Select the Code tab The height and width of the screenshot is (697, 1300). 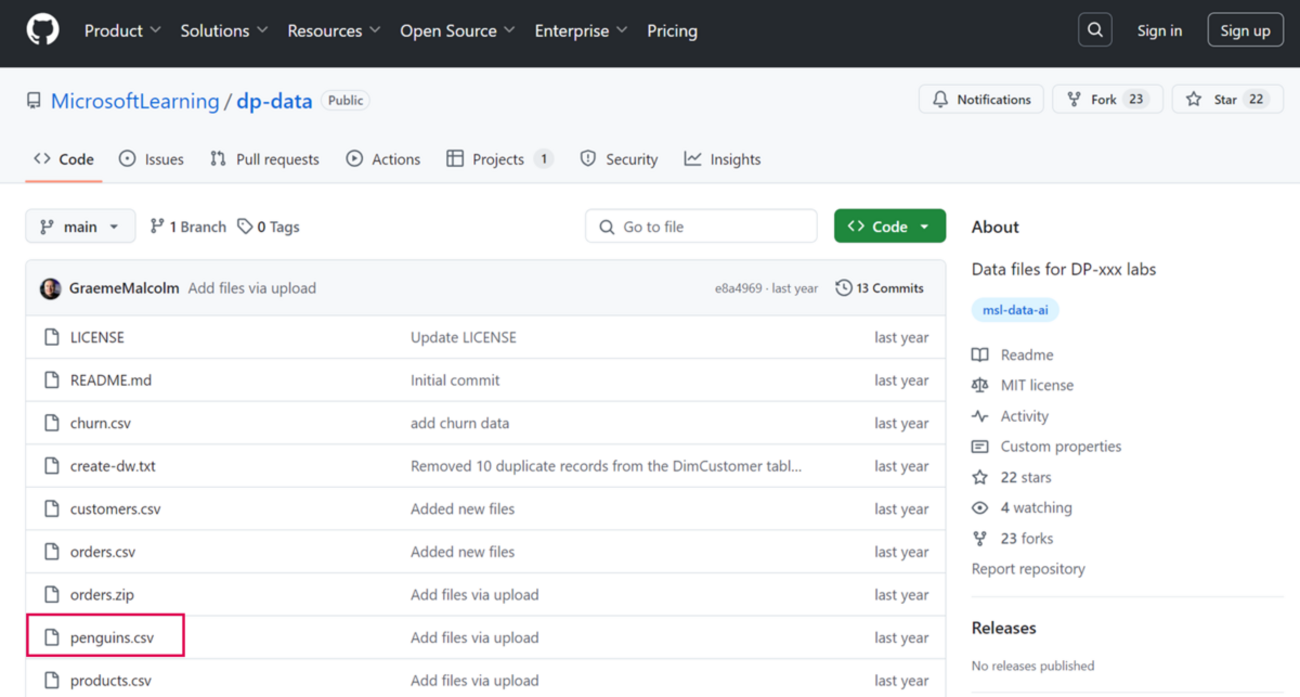[x=64, y=159]
